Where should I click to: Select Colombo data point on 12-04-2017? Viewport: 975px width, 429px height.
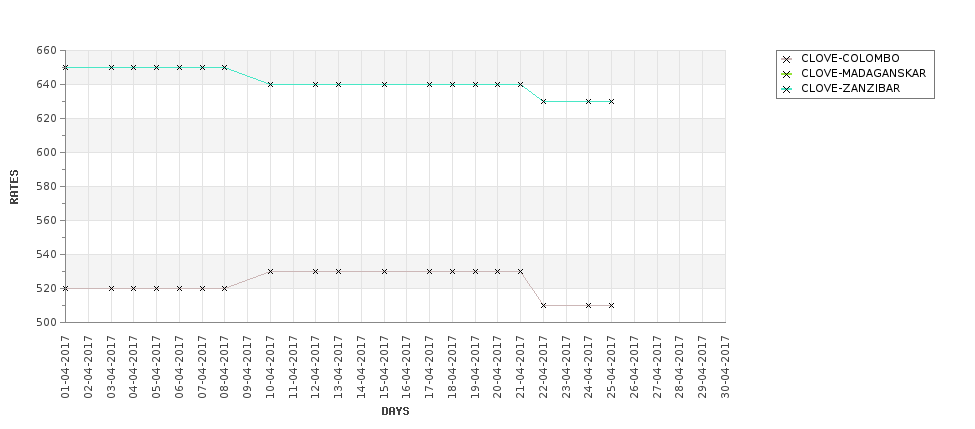point(315,272)
